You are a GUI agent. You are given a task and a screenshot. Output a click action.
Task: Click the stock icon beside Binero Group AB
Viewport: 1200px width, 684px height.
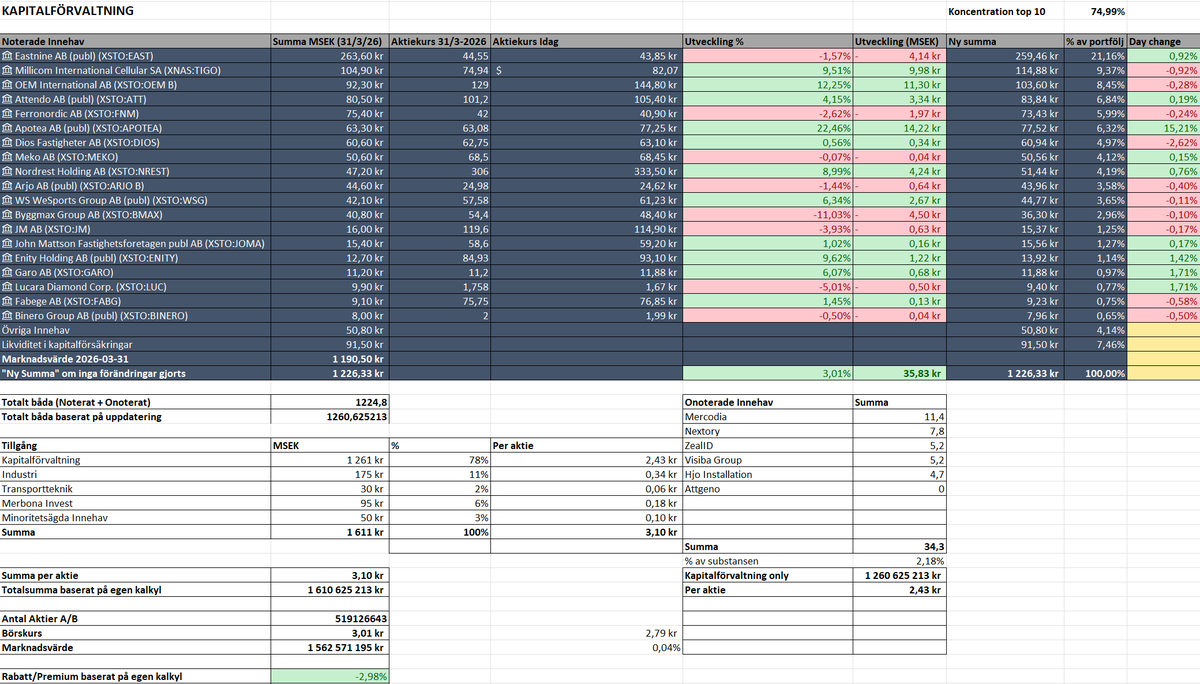[7, 316]
